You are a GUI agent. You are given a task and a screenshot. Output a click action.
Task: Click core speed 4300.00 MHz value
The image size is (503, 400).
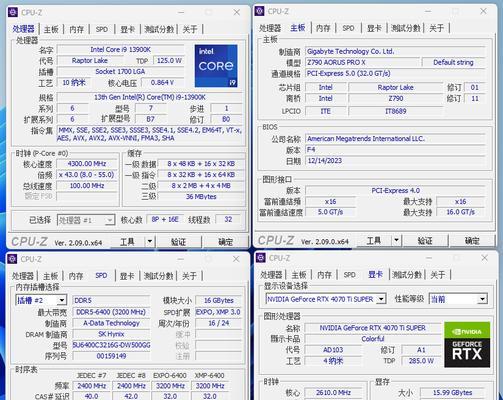pos(87,164)
